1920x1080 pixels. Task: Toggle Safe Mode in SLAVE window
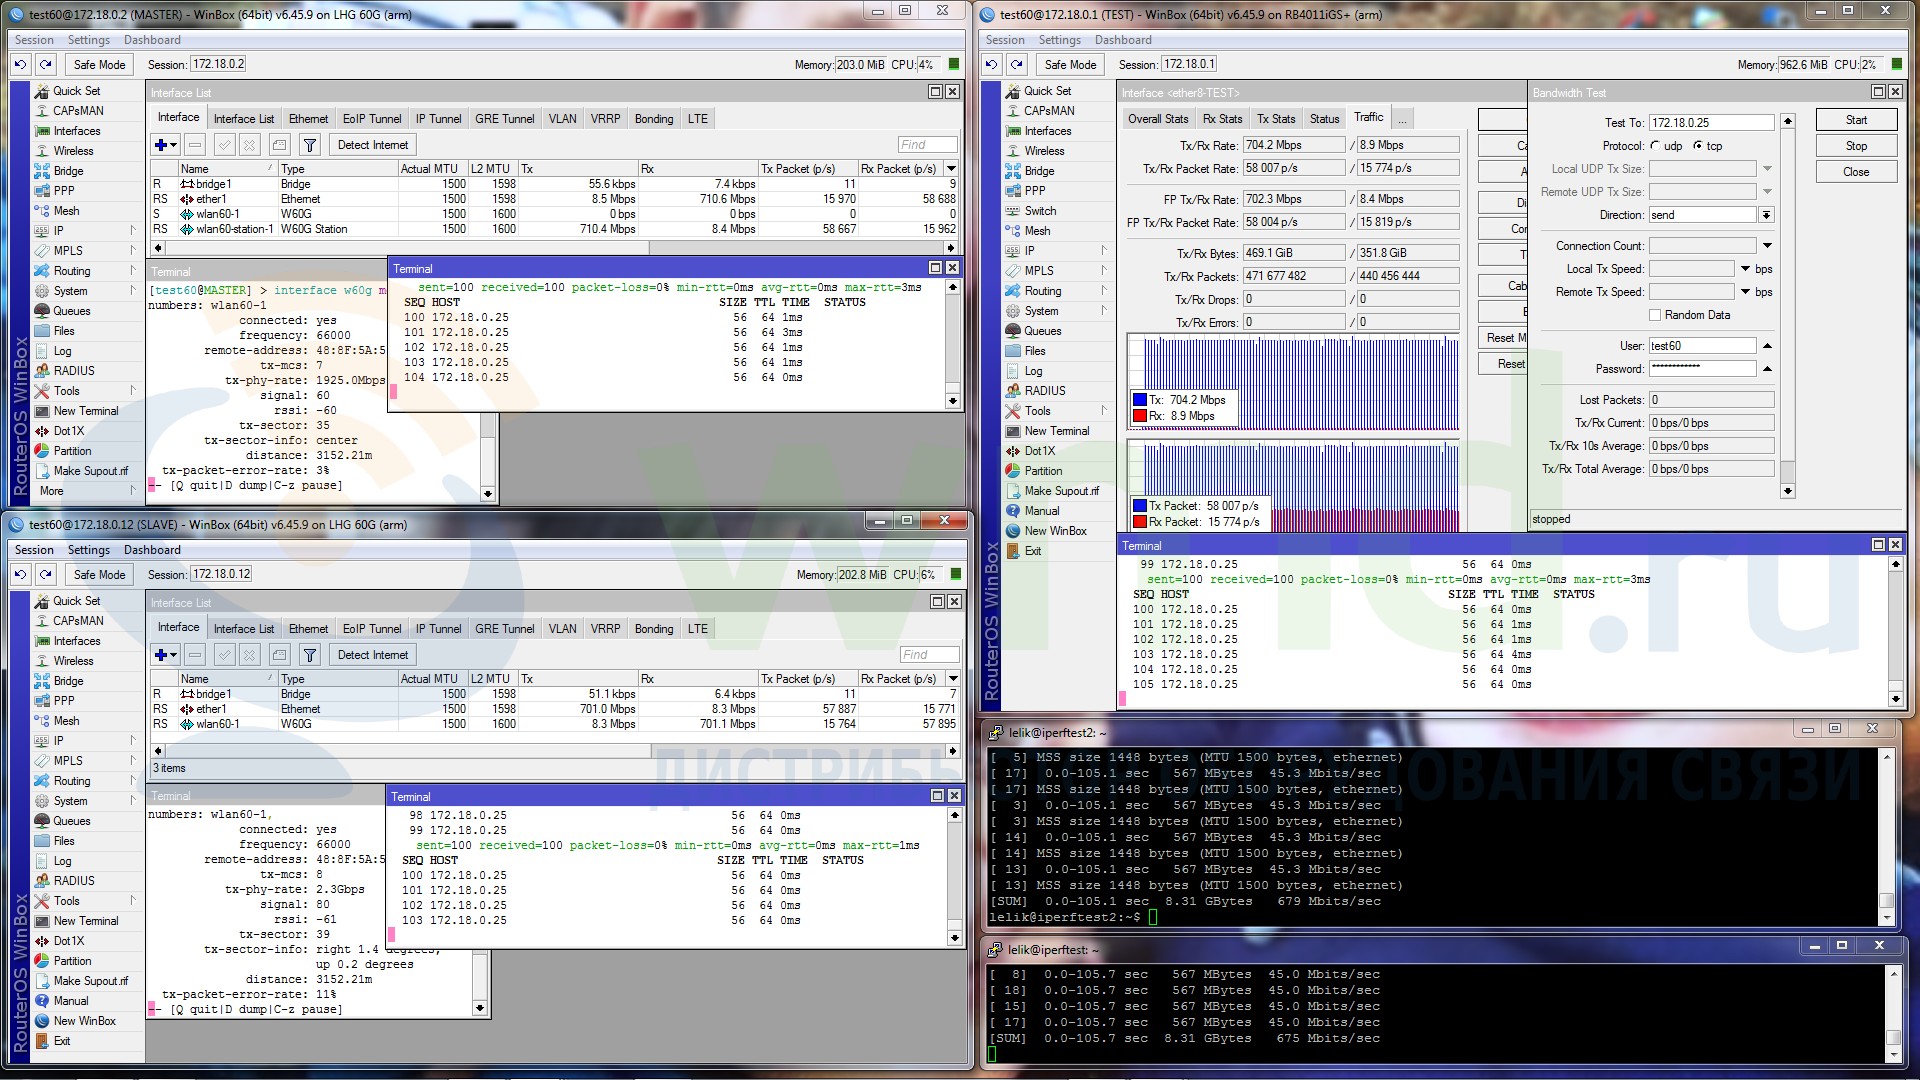coord(99,575)
